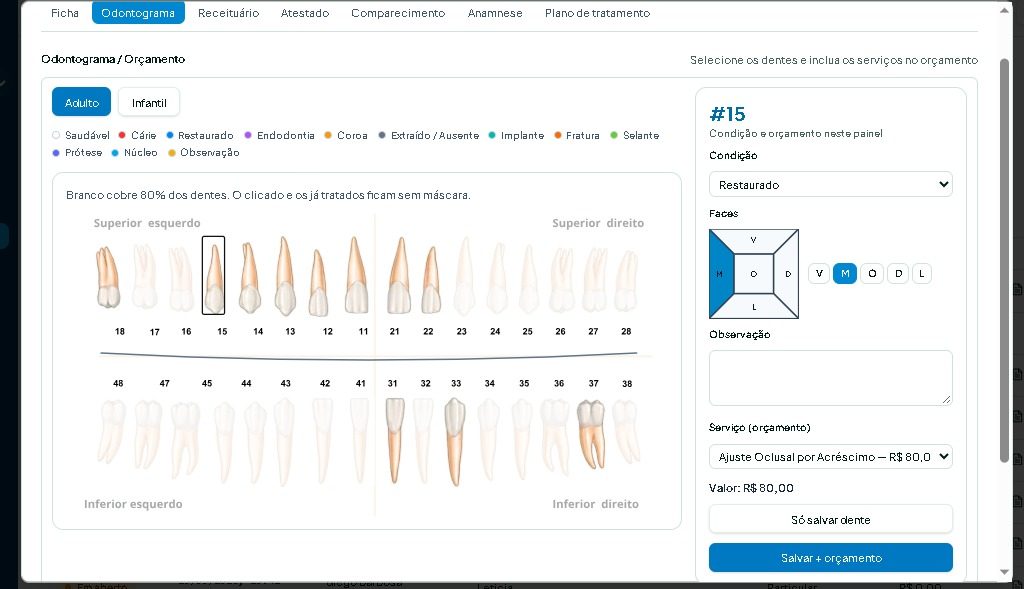Click the Coroa legend label

tap(352, 135)
